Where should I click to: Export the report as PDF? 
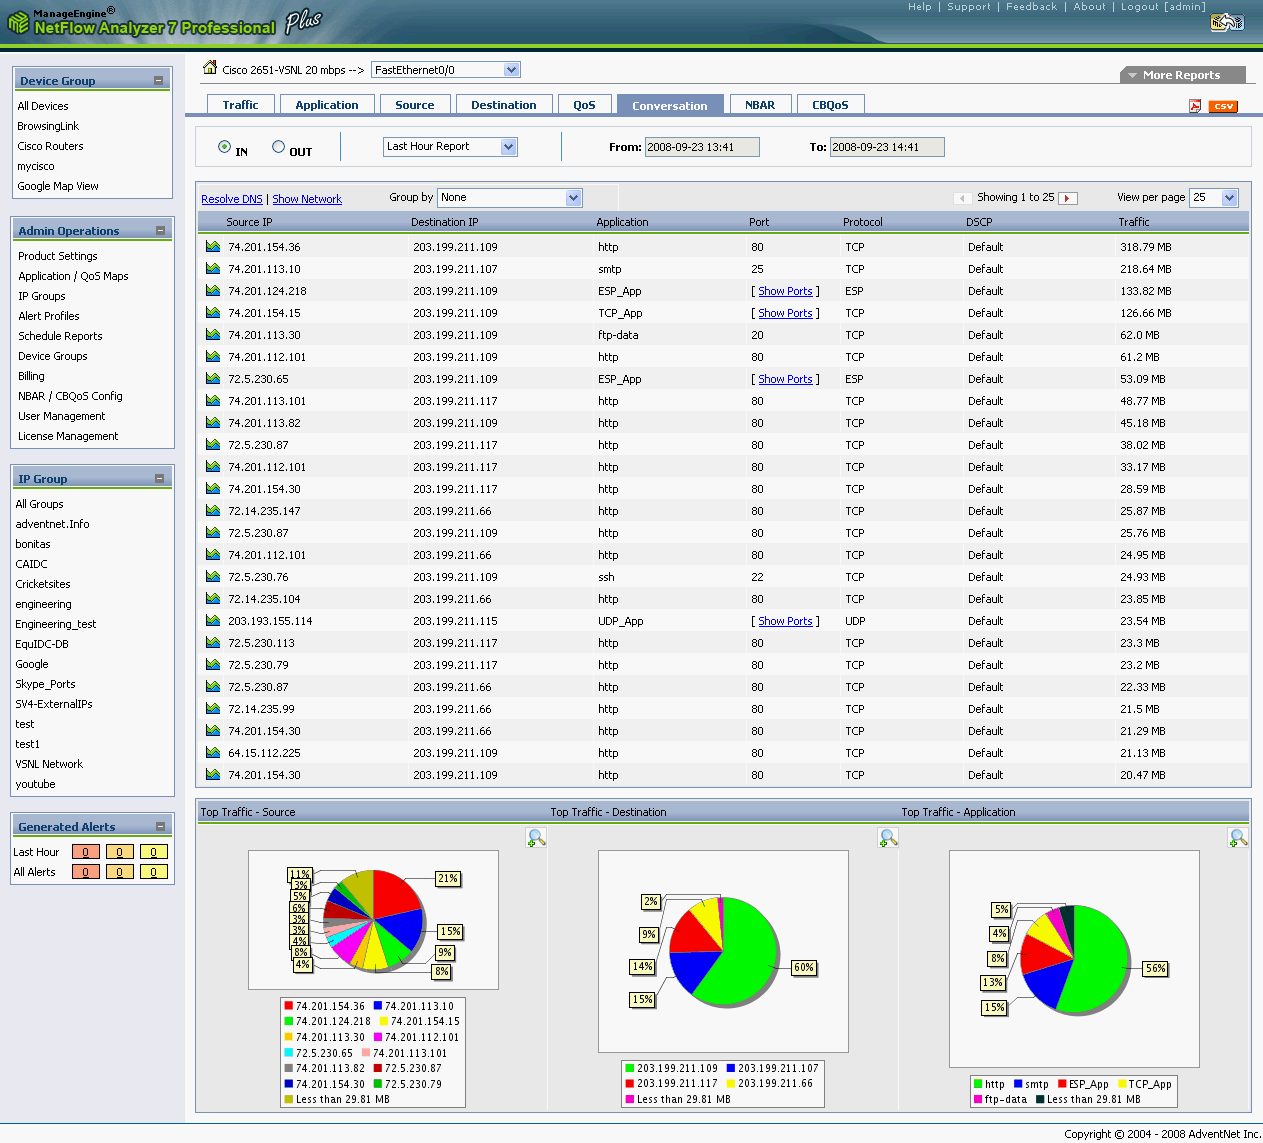pyautogui.click(x=1195, y=106)
